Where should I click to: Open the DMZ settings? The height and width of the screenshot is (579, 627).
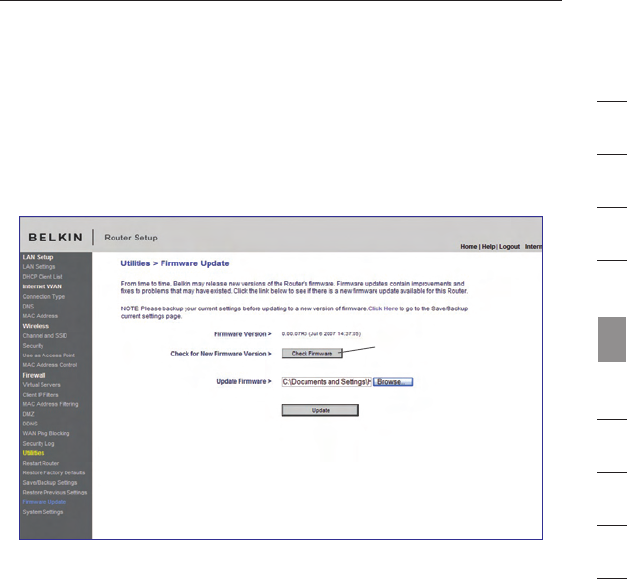28,414
